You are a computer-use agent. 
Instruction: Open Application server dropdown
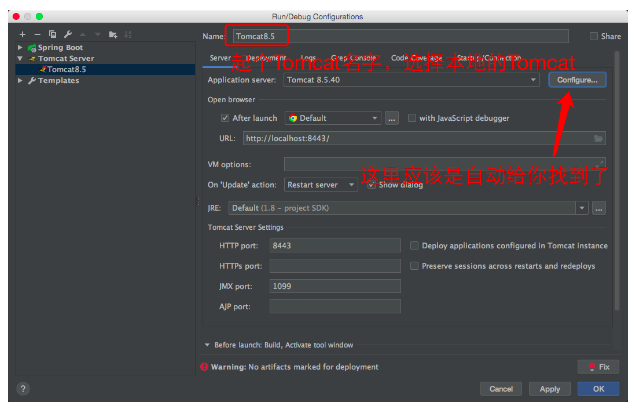click(x=412, y=80)
